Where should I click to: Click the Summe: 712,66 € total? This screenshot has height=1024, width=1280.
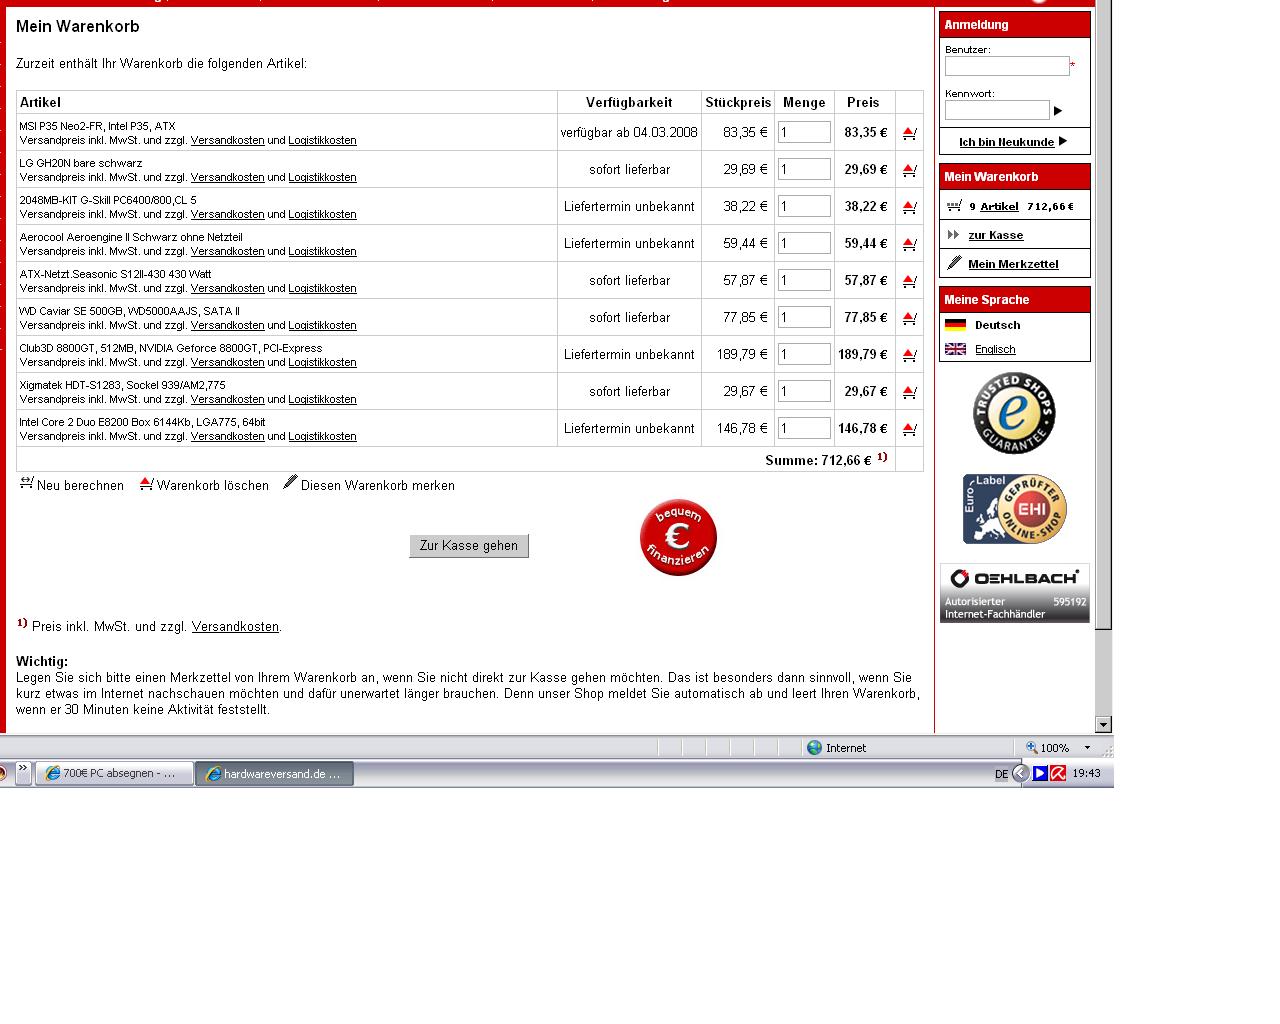click(x=818, y=460)
